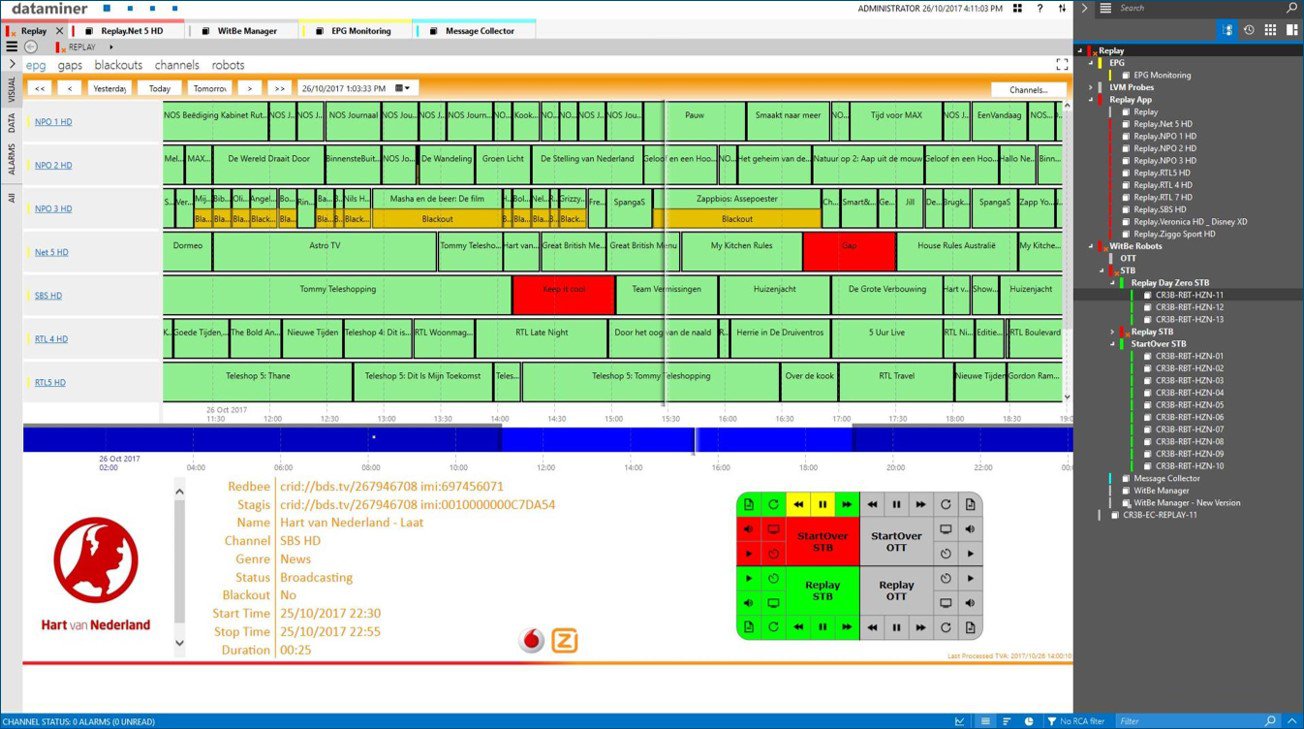1304x729 pixels.
Task: Click the Channels... button
Action: 1028,89
